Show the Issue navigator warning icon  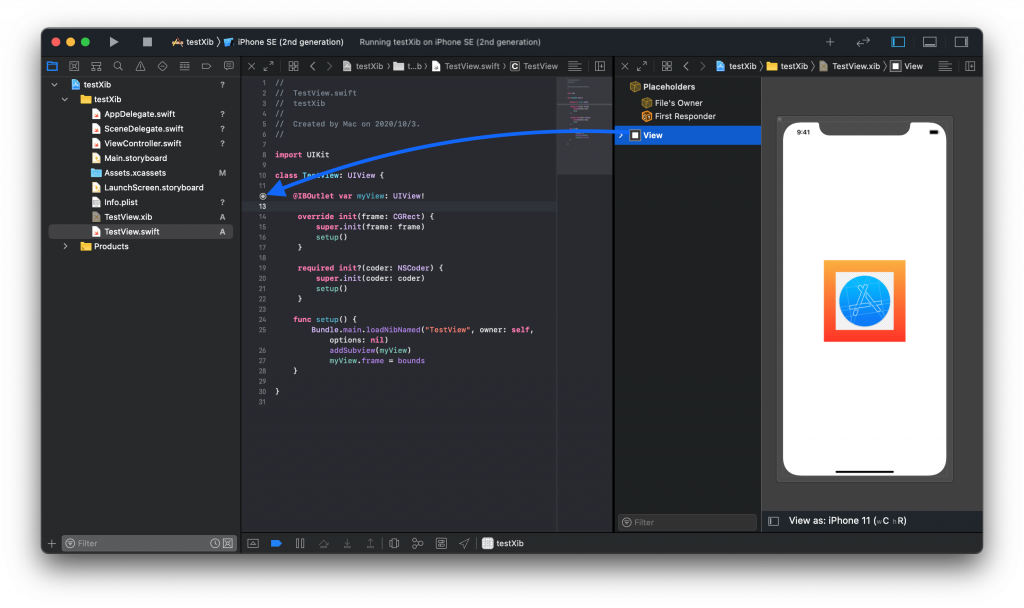(140, 66)
